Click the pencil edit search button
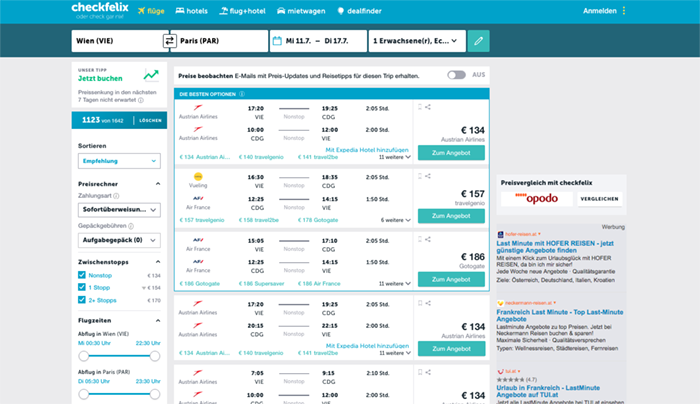The image size is (700, 404). click(x=479, y=41)
